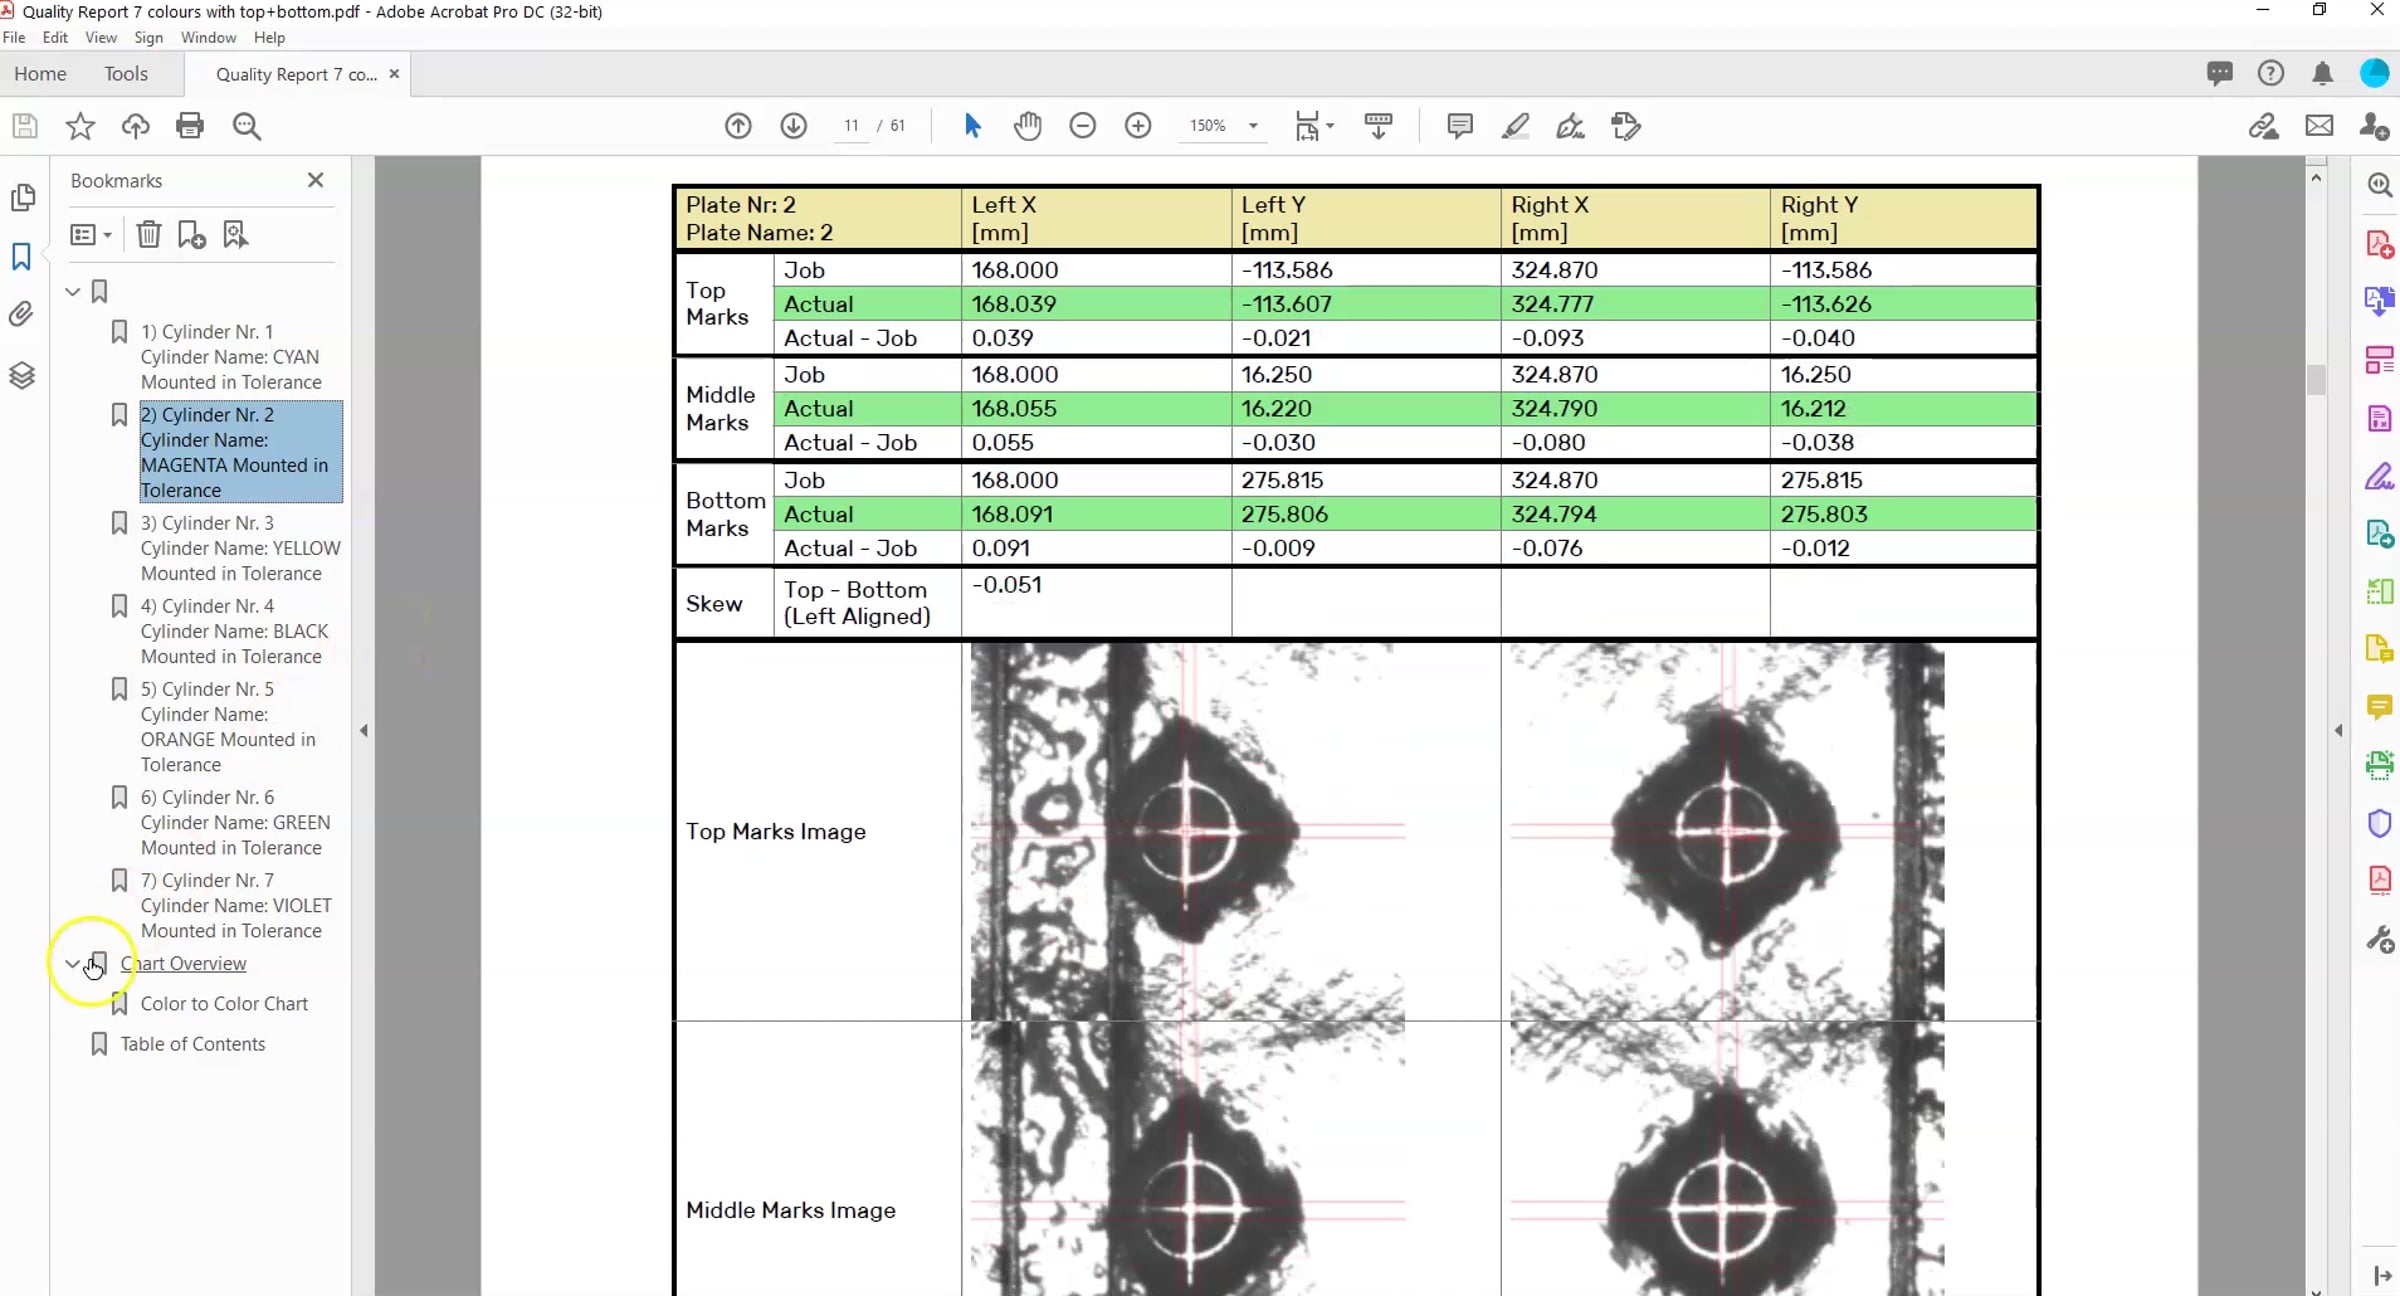Open the Window menu
Screen dimensions: 2400x1296
208,37
